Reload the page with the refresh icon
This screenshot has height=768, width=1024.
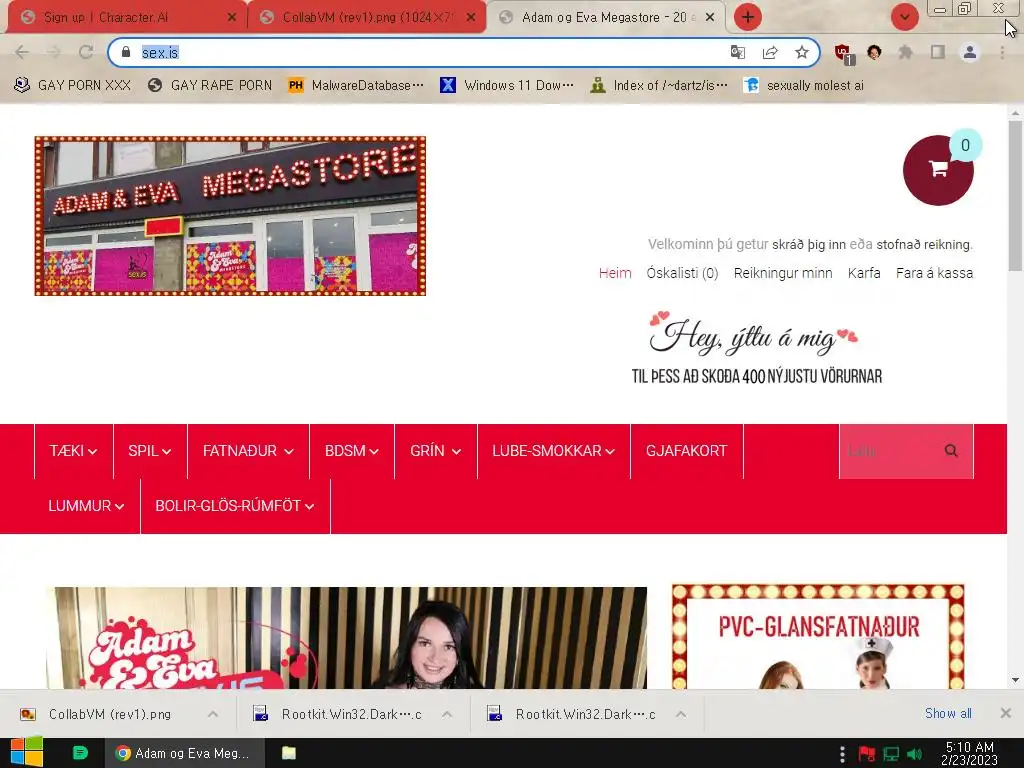click(86, 52)
